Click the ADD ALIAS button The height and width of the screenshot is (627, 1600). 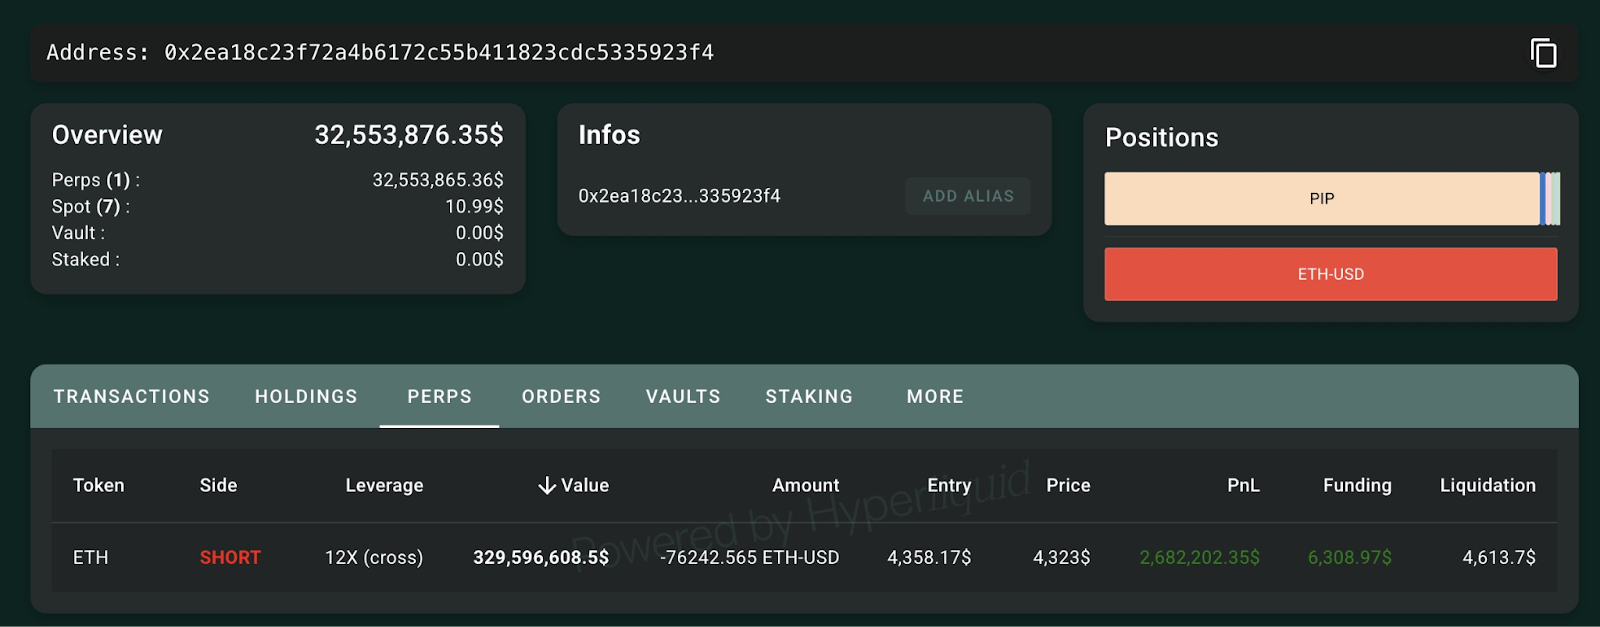click(x=967, y=196)
